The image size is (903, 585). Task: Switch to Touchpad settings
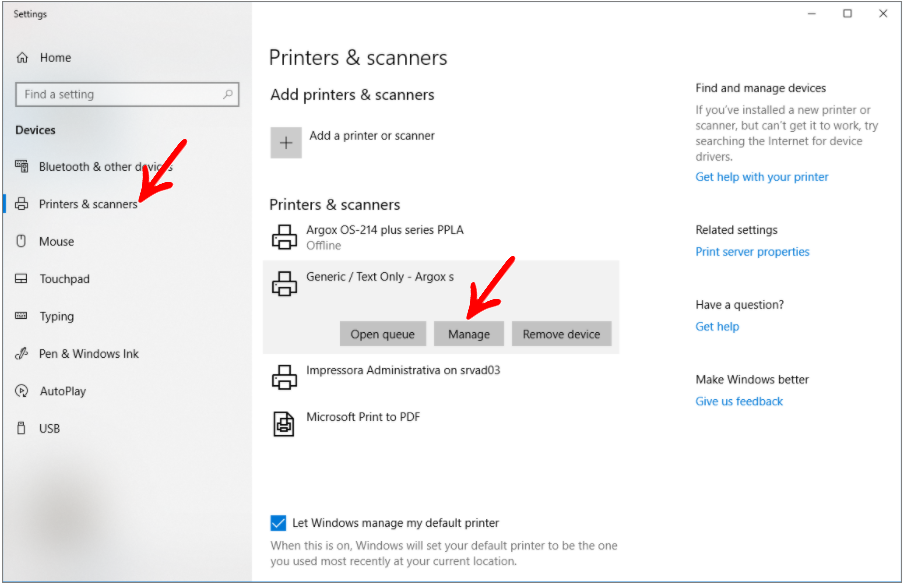pyautogui.click(x=64, y=279)
